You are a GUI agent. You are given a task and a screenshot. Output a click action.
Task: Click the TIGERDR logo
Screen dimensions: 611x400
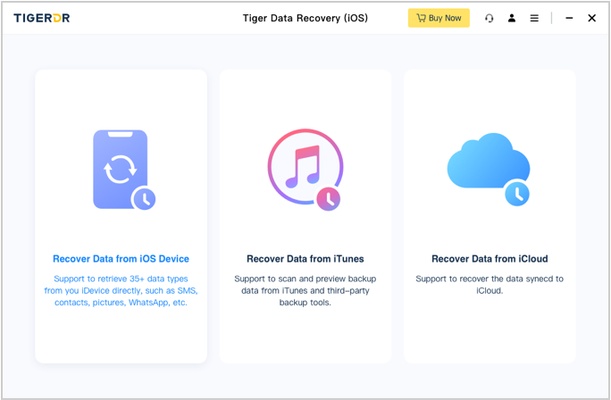tap(42, 18)
